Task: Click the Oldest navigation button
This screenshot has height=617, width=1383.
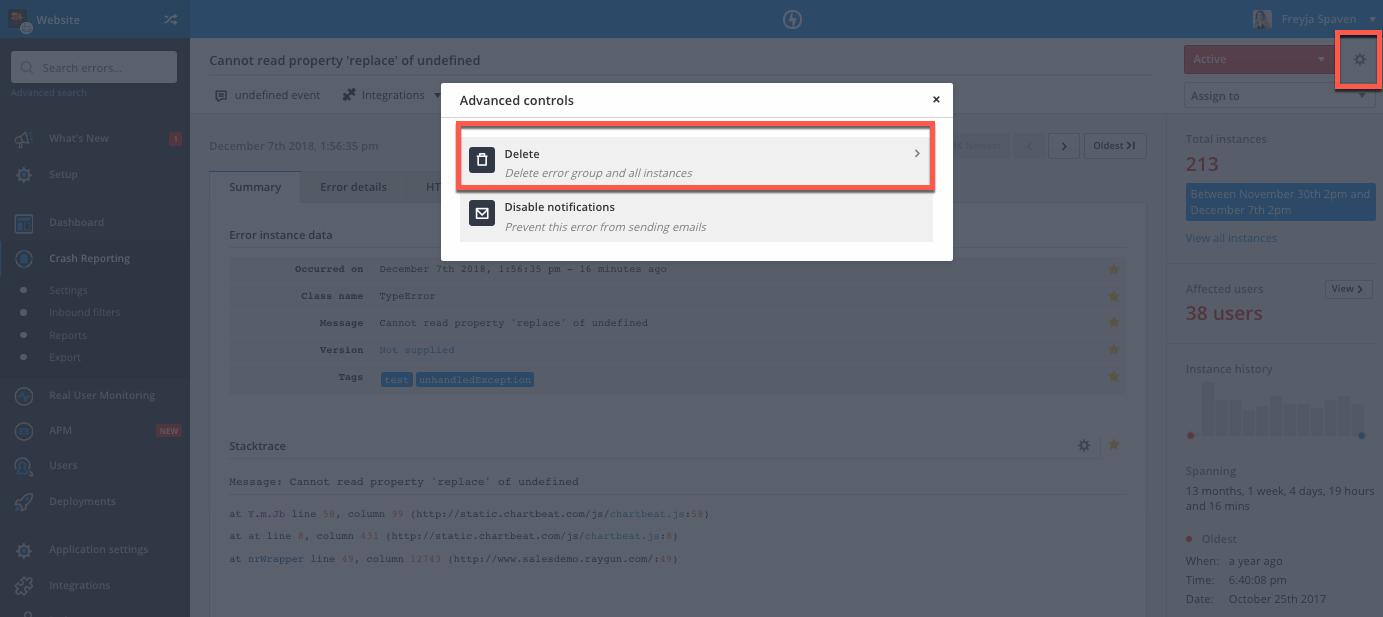Action: [1115, 145]
